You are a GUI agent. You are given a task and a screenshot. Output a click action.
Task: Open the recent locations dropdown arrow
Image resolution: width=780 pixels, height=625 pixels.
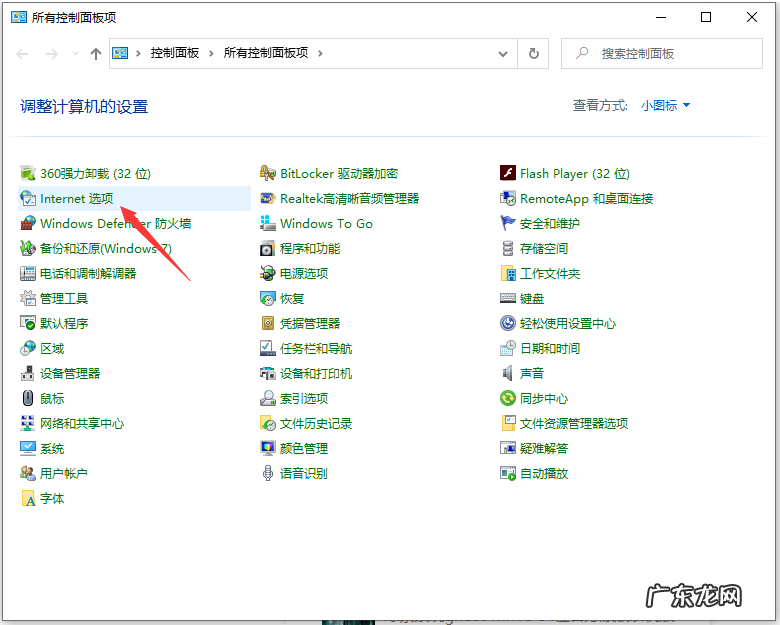click(75, 53)
